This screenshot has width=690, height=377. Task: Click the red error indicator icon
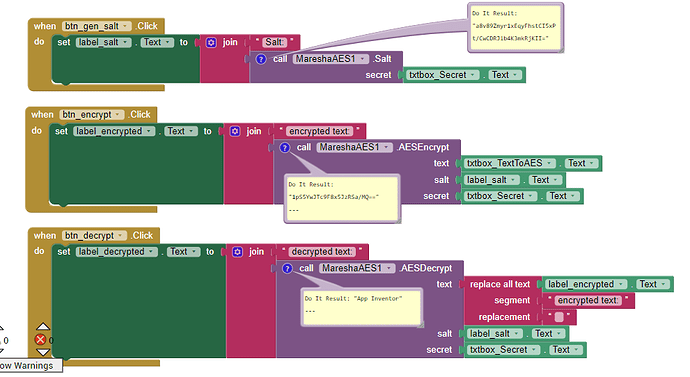tap(40, 340)
